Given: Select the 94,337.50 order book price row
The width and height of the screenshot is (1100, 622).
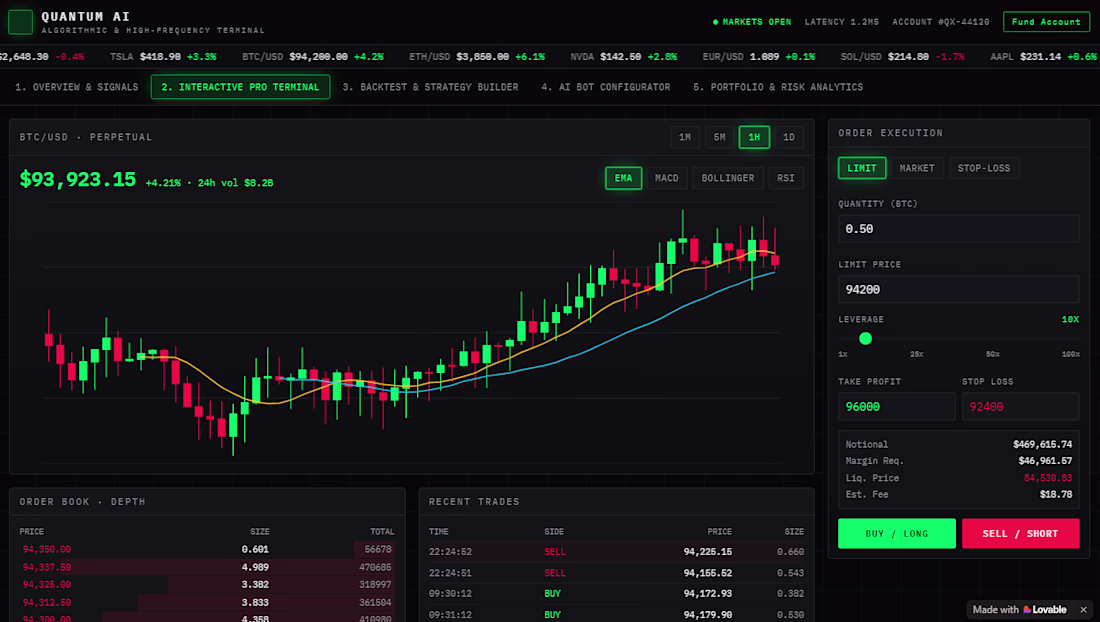Looking at the screenshot, I should (207, 567).
